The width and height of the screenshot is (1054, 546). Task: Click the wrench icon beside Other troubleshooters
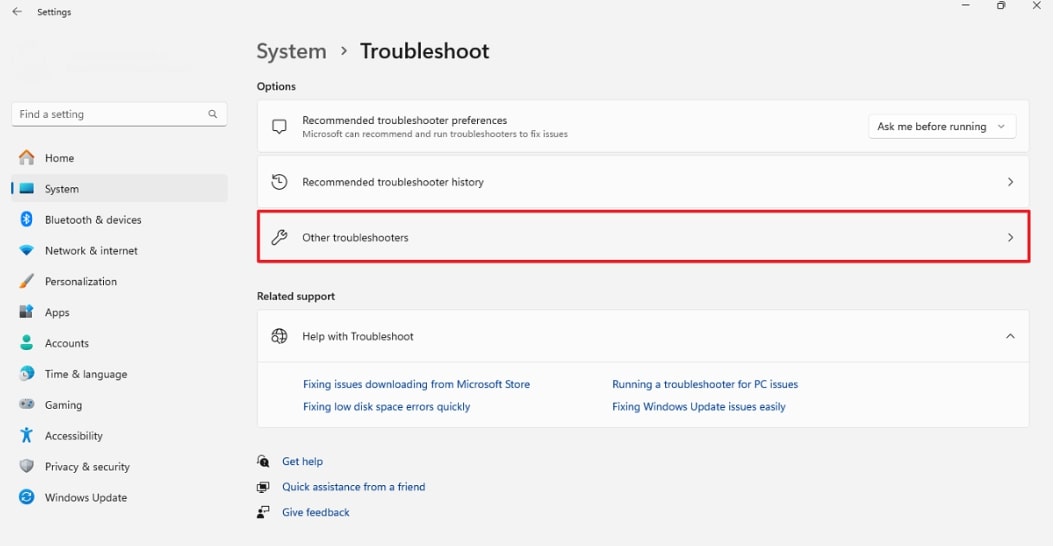coord(279,237)
